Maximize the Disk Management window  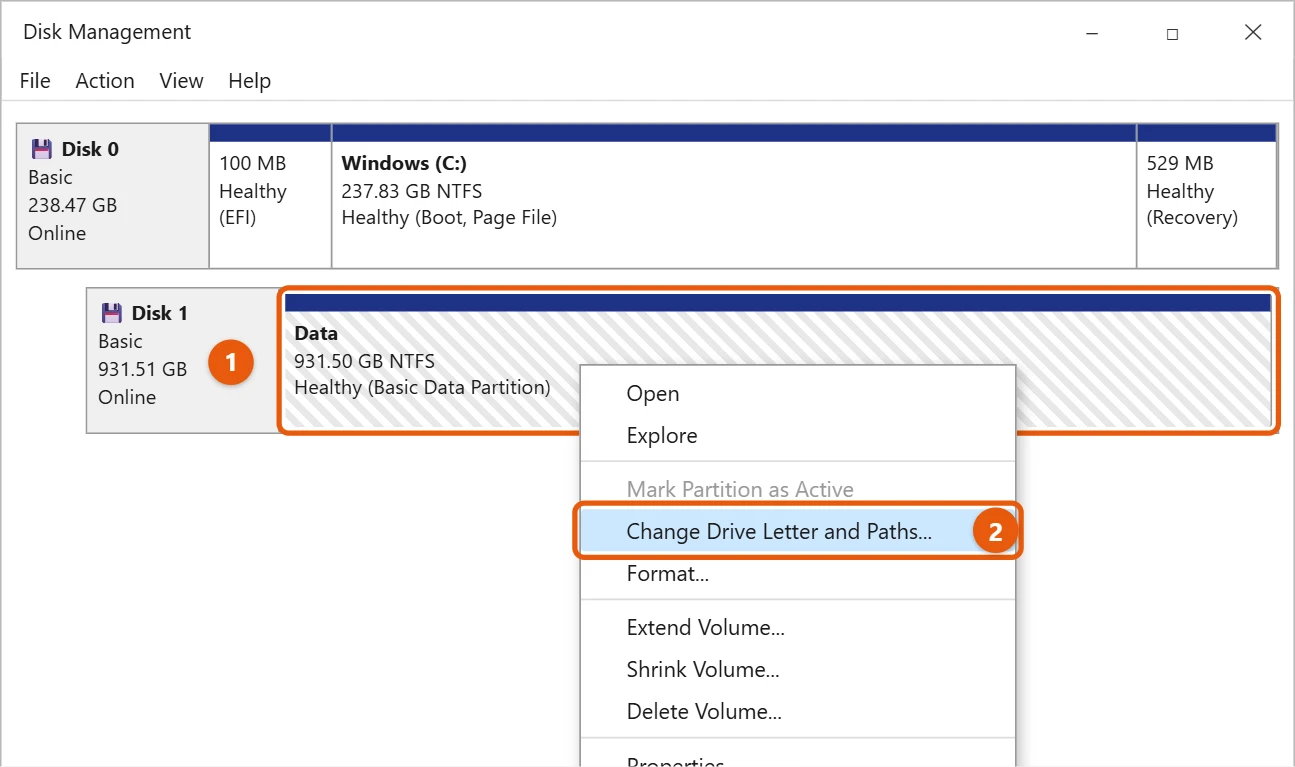1172,33
